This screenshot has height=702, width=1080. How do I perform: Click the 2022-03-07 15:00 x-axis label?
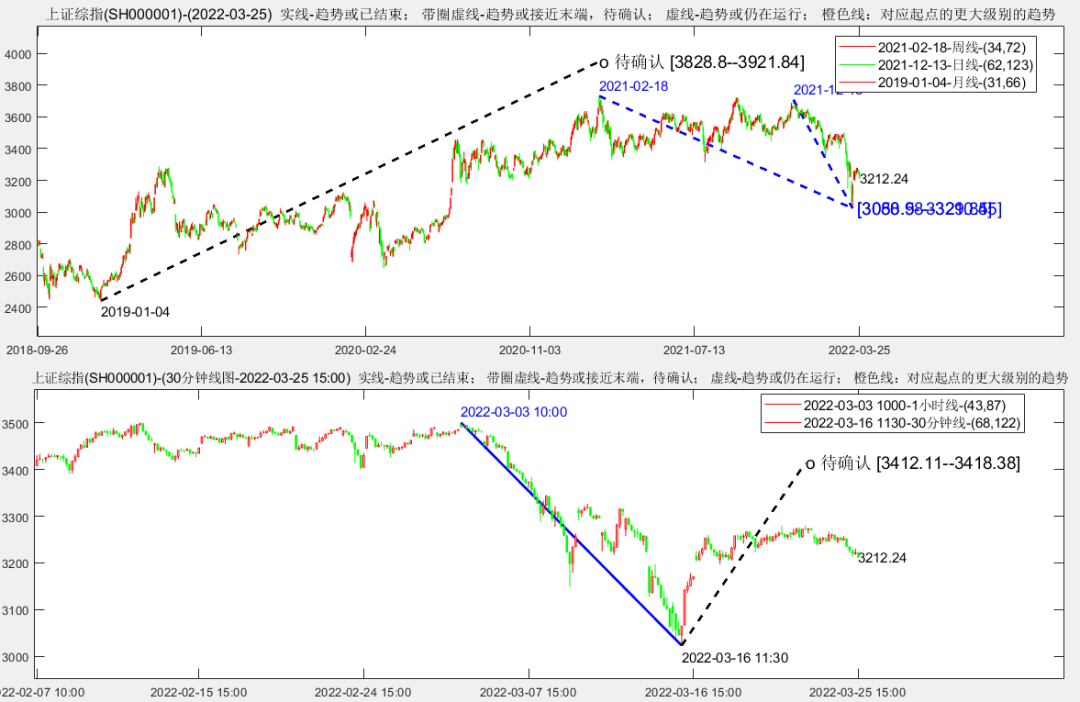point(528,692)
